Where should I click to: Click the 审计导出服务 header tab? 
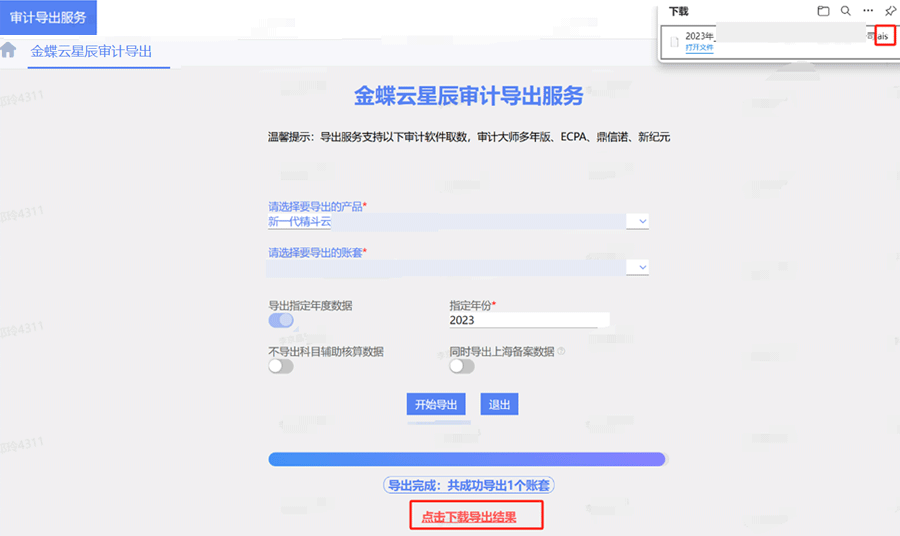[x=48, y=17]
